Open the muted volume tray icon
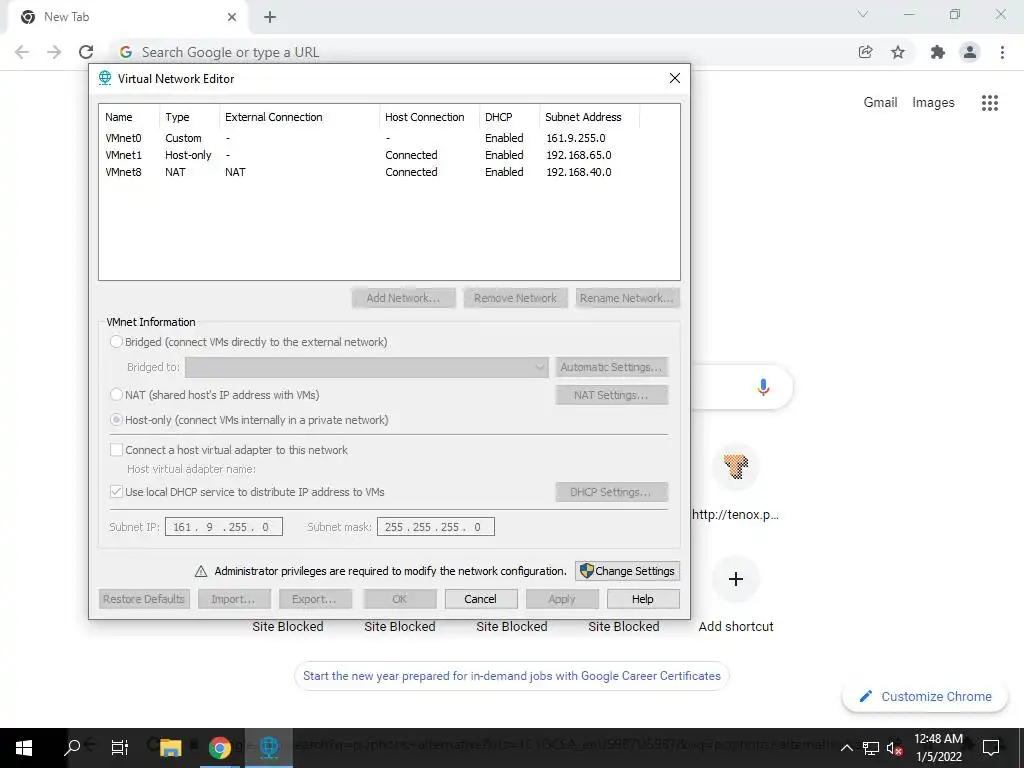This screenshot has width=1024, height=768. 895,748
